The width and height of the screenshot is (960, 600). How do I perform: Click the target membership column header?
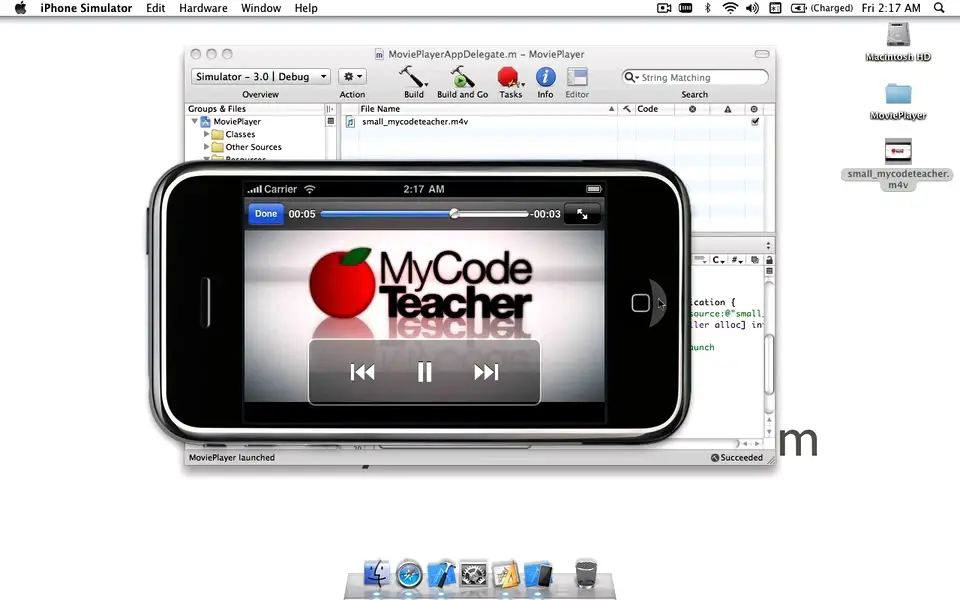pyautogui.click(x=754, y=109)
